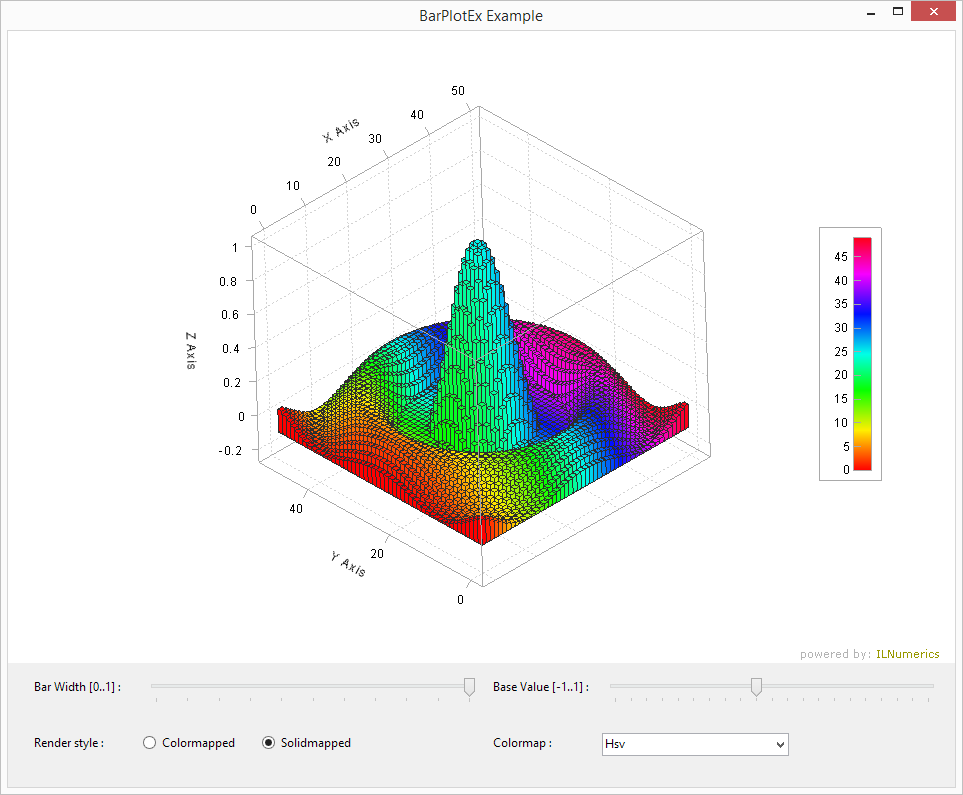This screenshot has height=795, width=963.
Task: Minimize the BarPlotEx Example window
Action: point(871,14)
